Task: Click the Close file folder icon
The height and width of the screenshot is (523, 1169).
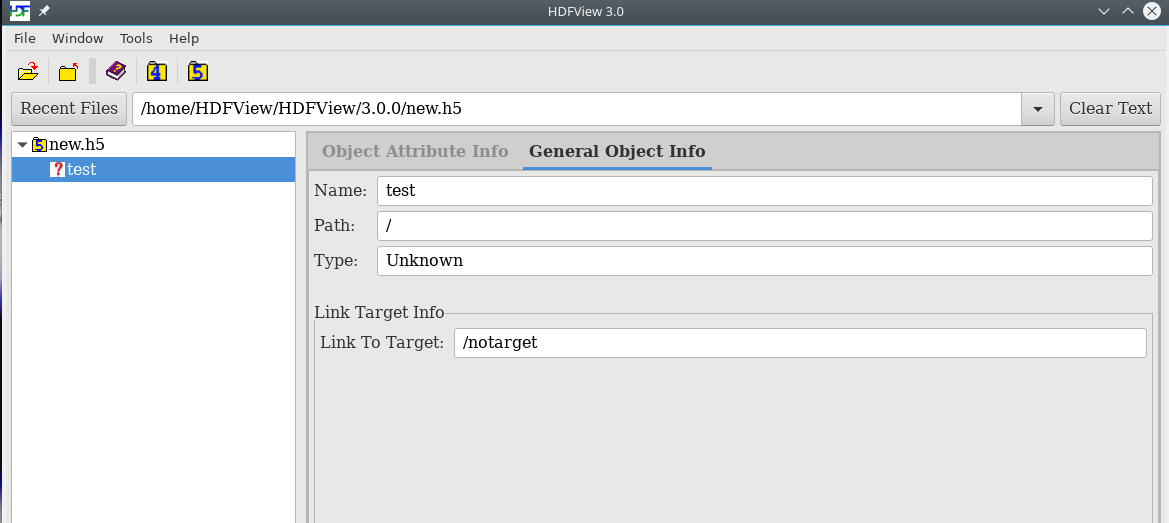Action: tap(69, 72)
